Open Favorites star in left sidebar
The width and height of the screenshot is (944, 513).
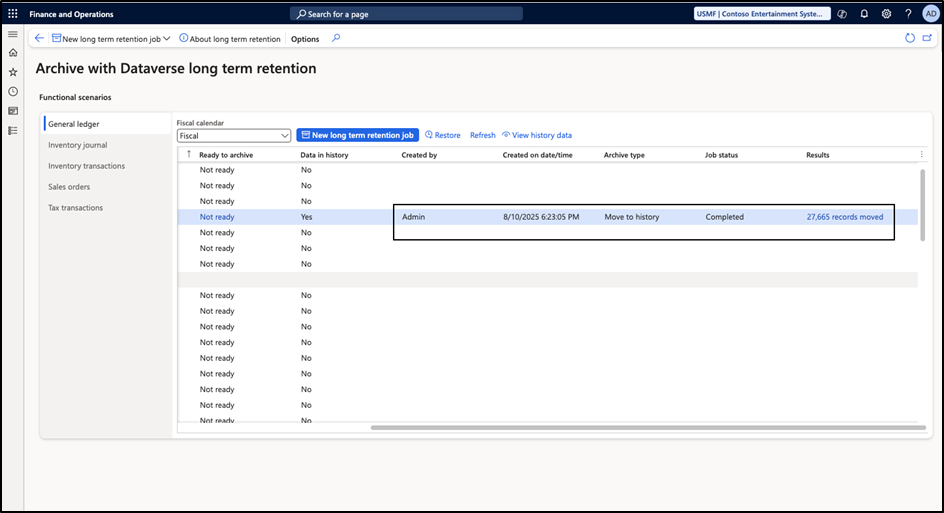(x=13, y=72)
